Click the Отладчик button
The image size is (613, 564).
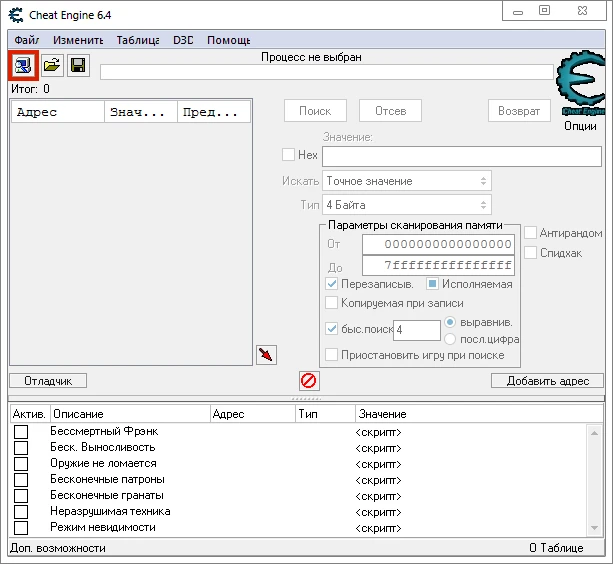pyautogui.click(x=48, y=381)
